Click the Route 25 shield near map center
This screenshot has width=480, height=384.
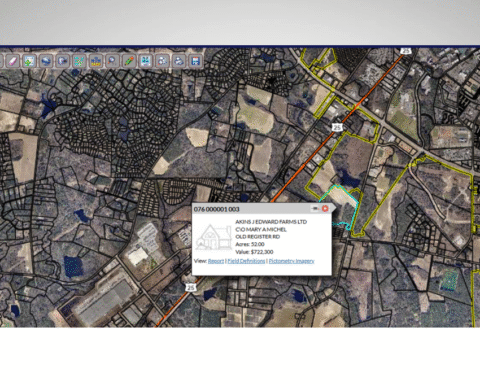[337, 127]
